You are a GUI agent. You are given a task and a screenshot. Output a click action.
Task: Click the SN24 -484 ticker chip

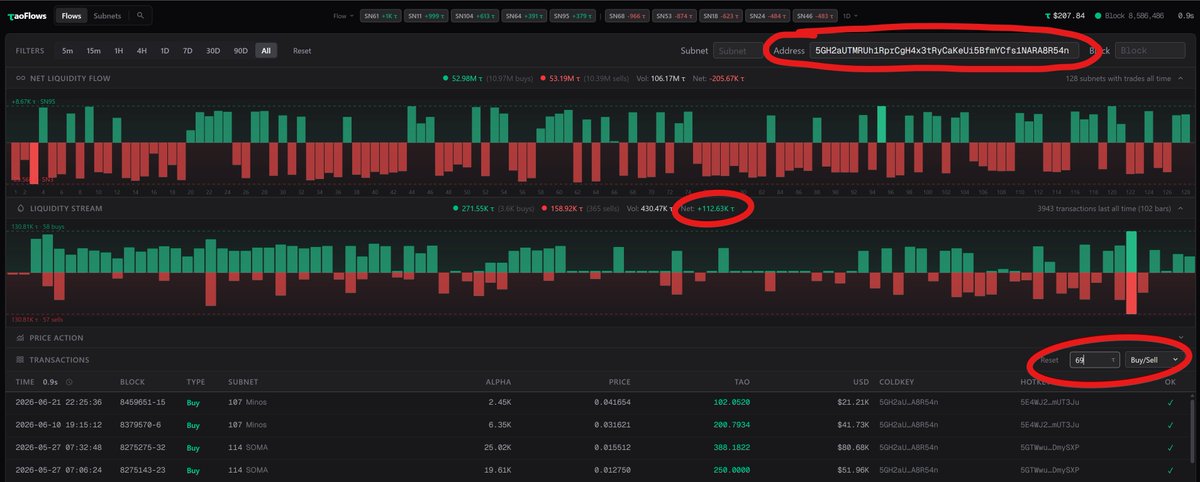(766, 17)
